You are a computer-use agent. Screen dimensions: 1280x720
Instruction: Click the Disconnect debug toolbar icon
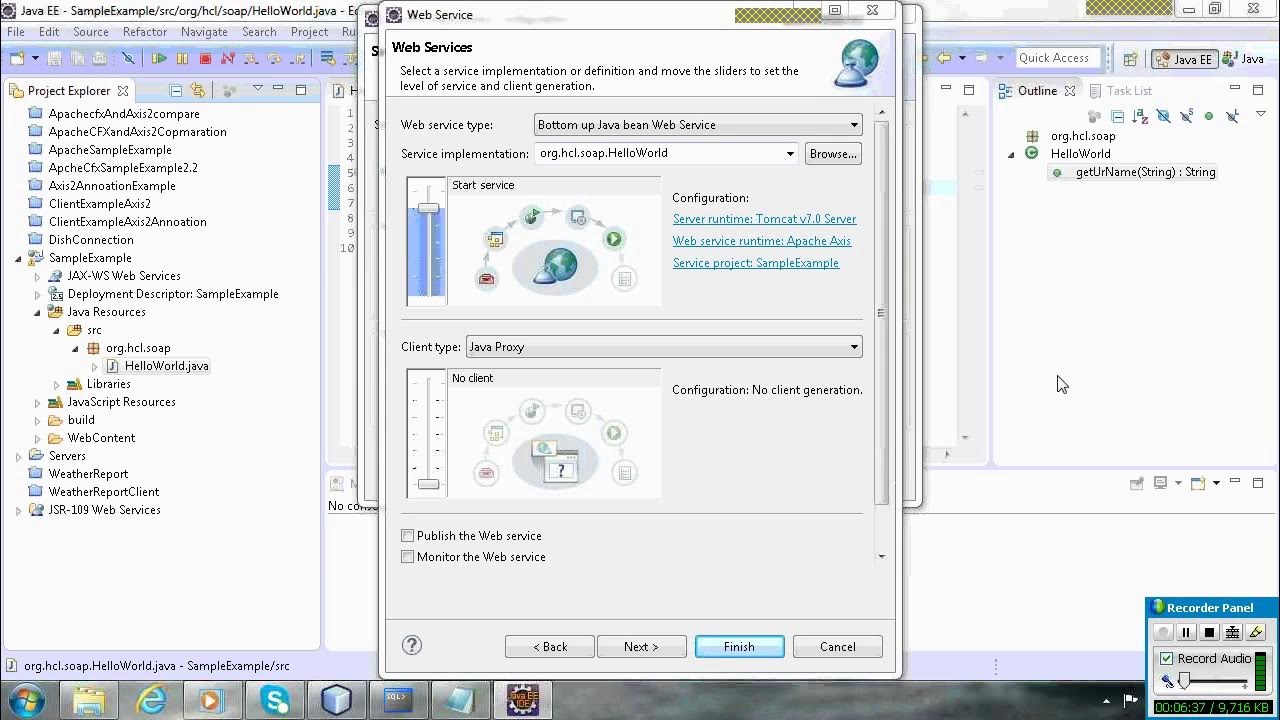(228, 59)
